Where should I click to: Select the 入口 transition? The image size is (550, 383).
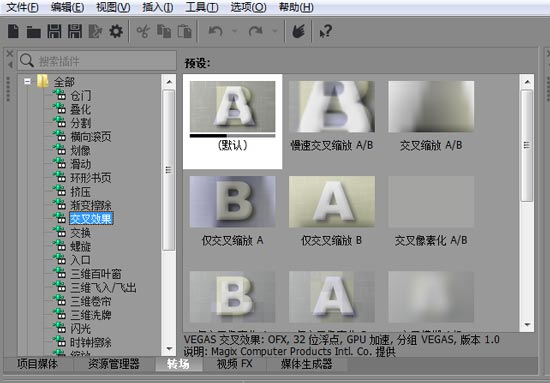click(x=81, y=260)
